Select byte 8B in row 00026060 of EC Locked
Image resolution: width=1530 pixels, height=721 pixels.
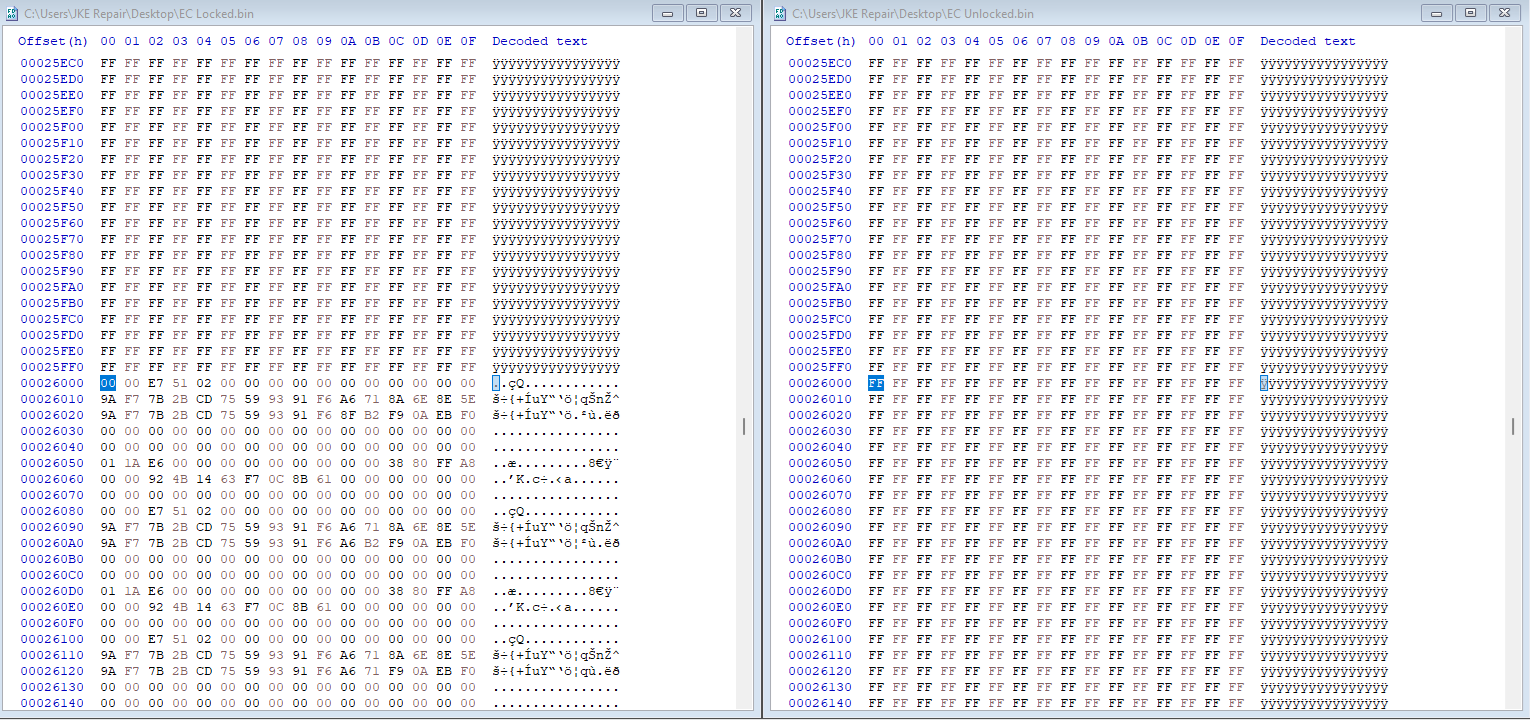[x=300, y=479]
